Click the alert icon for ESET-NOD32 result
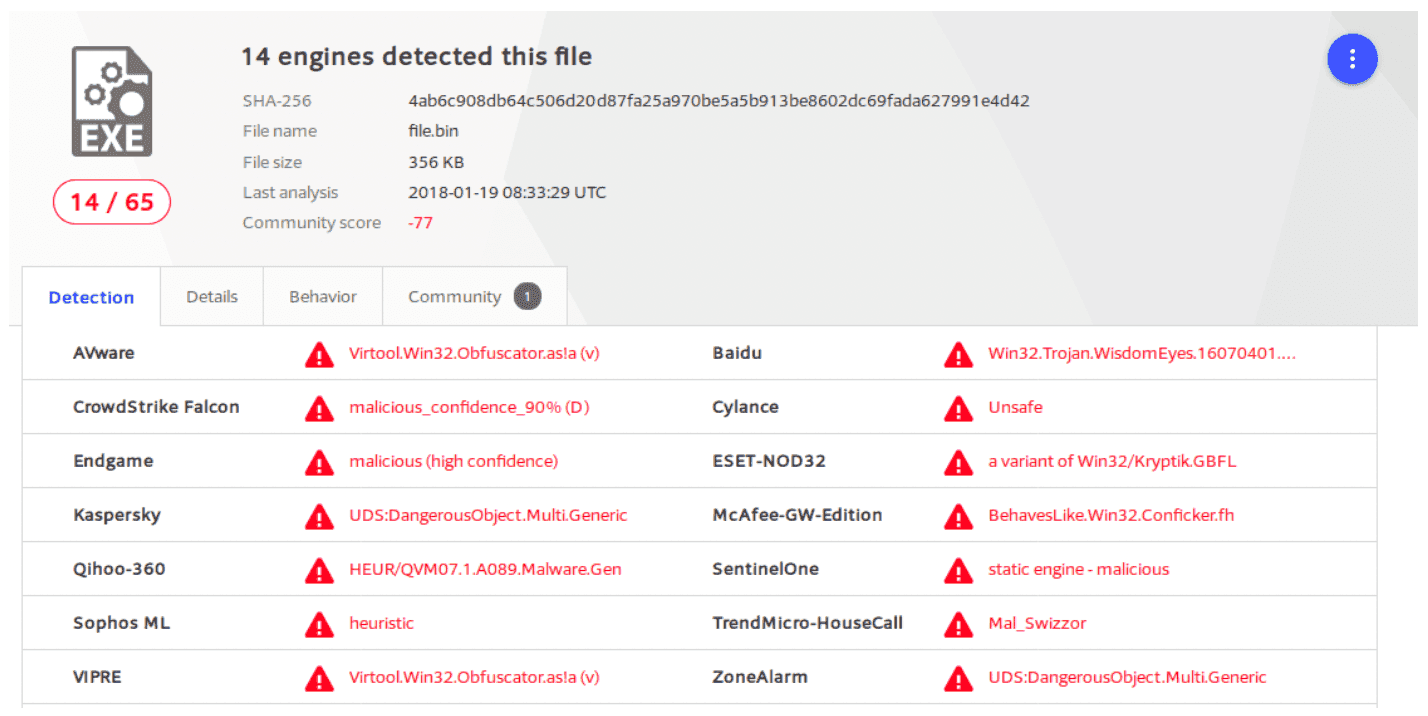The image size is (1428, 716). coord(958,462)
